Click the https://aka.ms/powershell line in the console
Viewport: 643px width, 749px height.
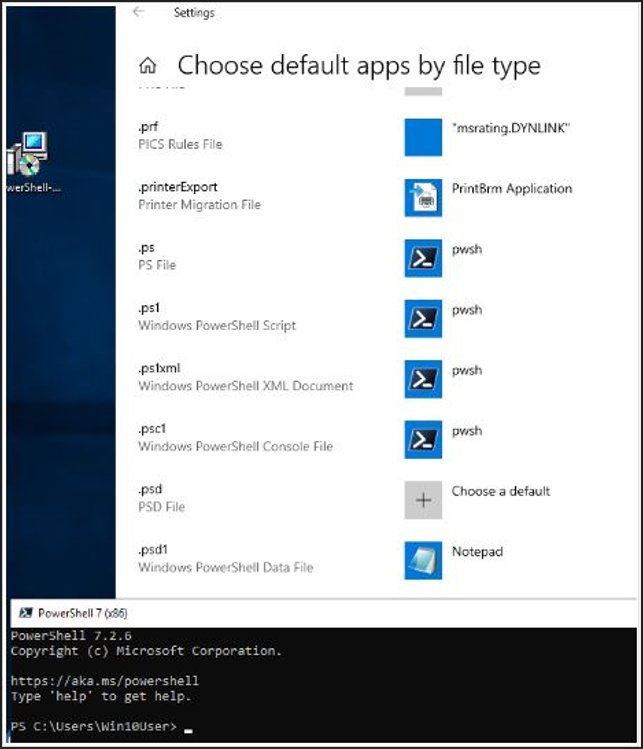(105, 681)
